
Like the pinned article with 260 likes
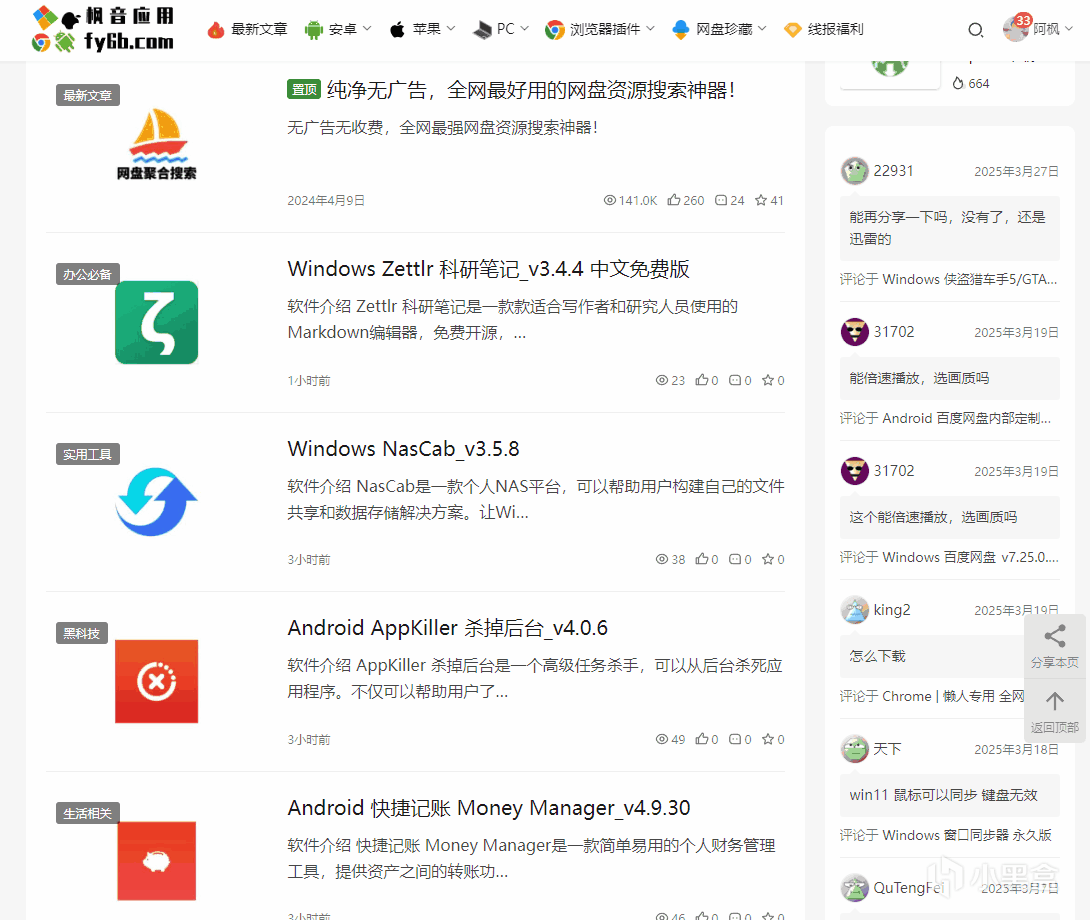[x=685, y=200]
